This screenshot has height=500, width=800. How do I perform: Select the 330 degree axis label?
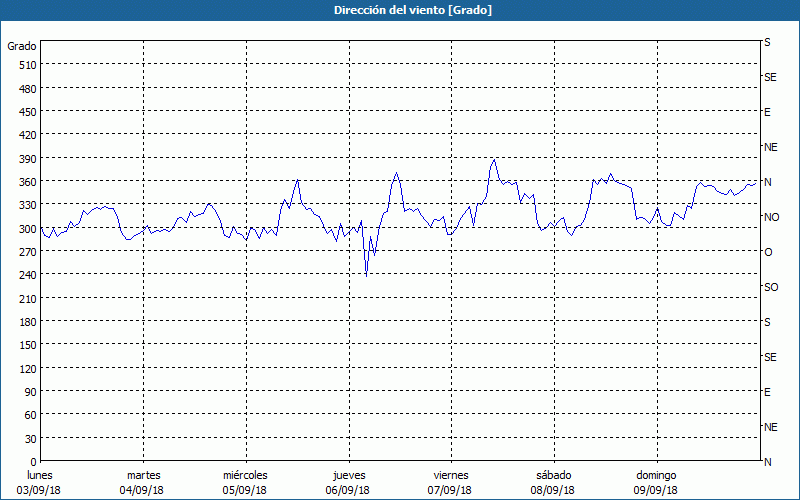tap(28, 206)
